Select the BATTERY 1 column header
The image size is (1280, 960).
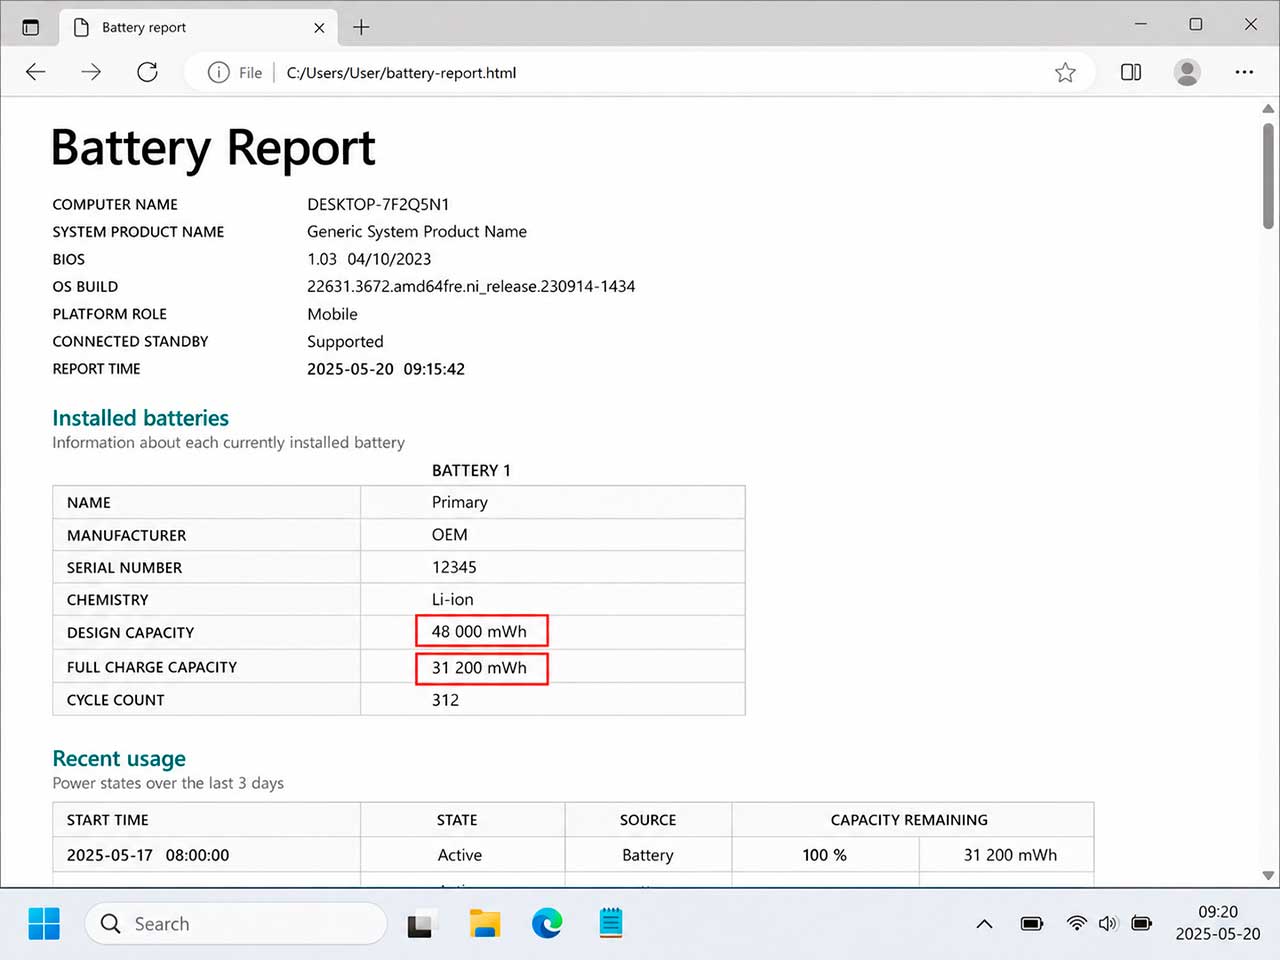[471, 471]
